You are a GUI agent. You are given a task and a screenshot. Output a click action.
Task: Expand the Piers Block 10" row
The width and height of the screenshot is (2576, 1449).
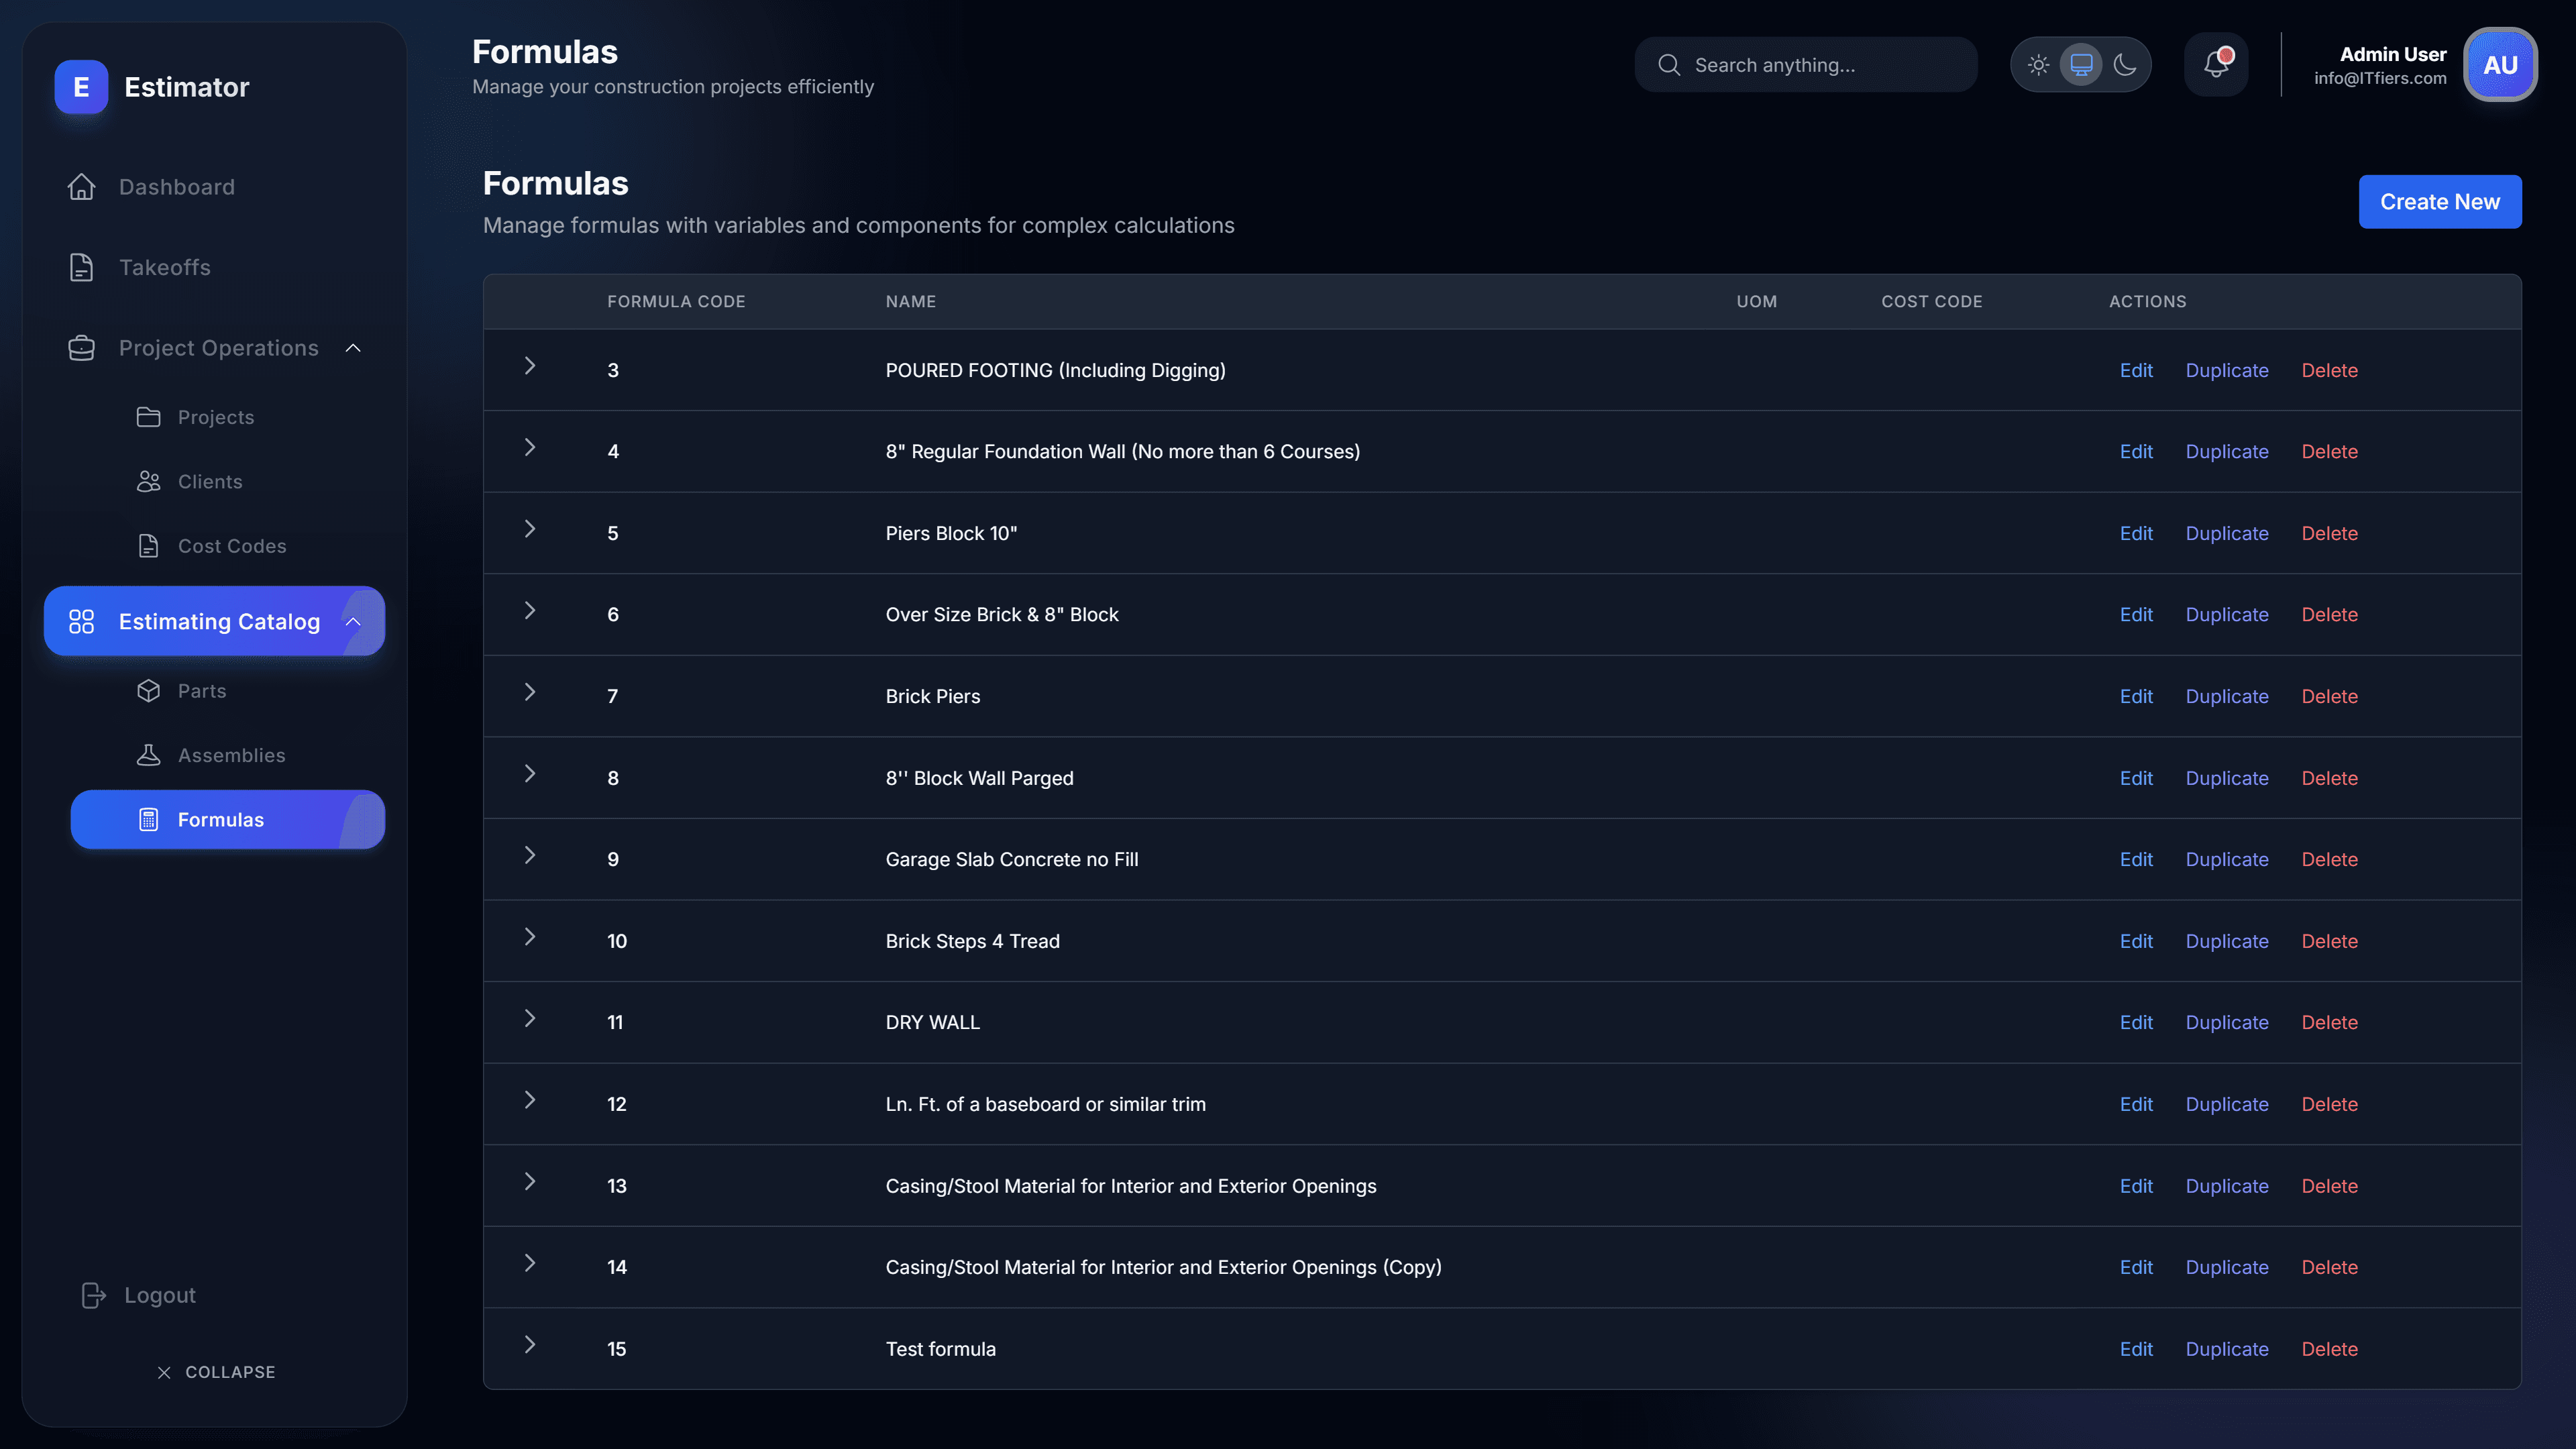pos(530,529)
